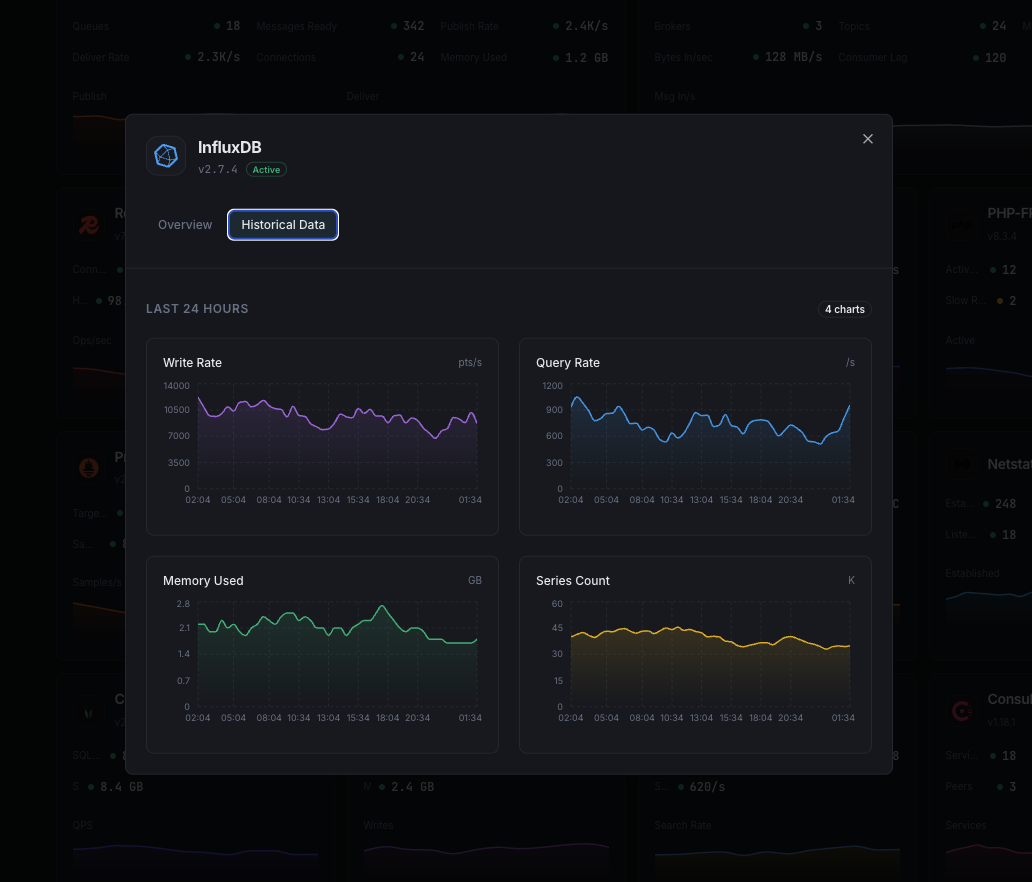Open the Consul service icon
Screen dimensions: 1032x882
point(961,711)
